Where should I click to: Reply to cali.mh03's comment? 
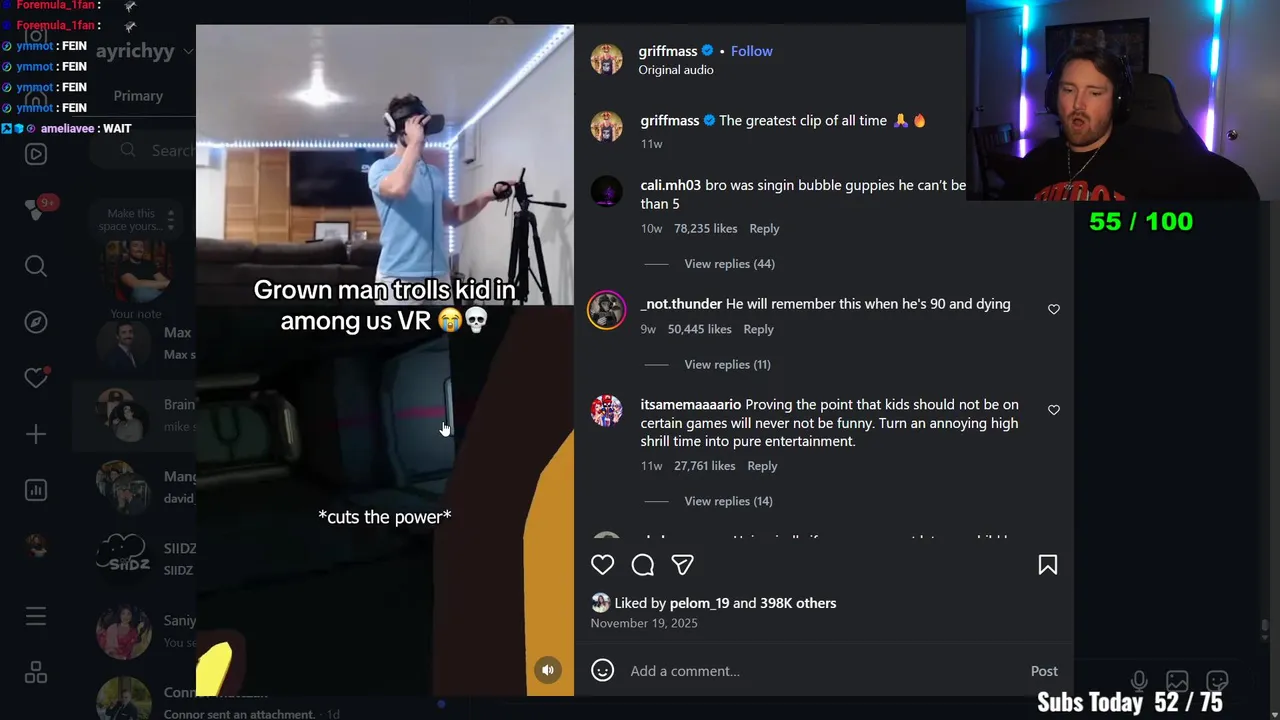click(x=764, y=229)
